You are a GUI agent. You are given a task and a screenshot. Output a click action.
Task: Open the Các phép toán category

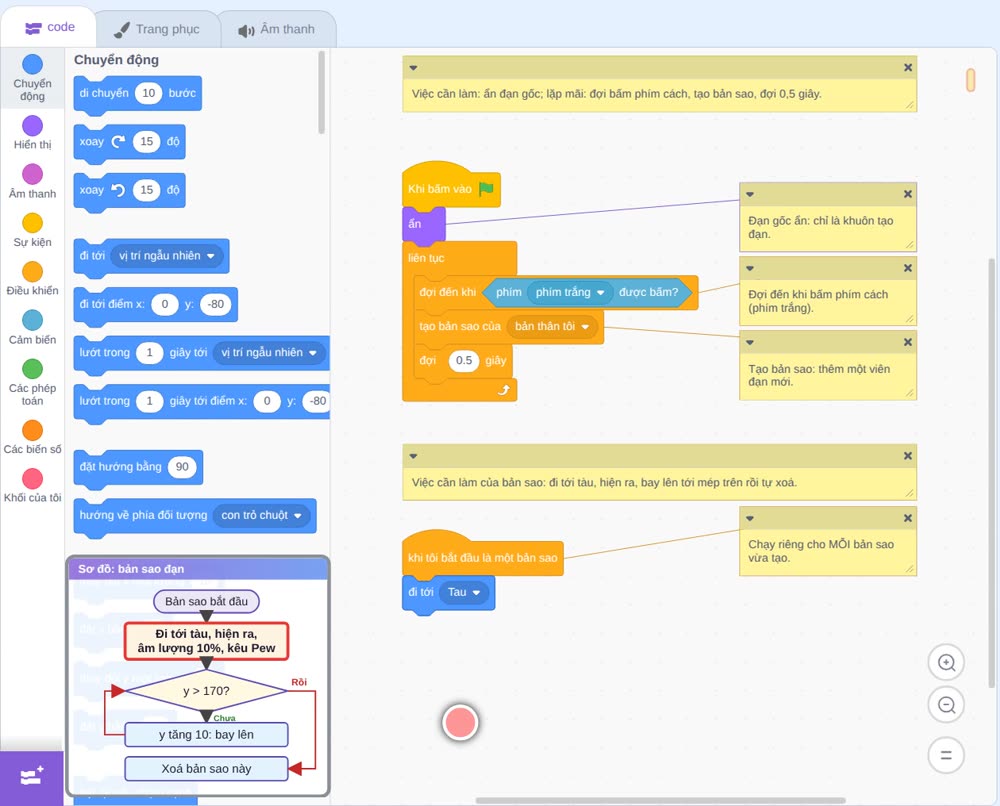(32, 383)
